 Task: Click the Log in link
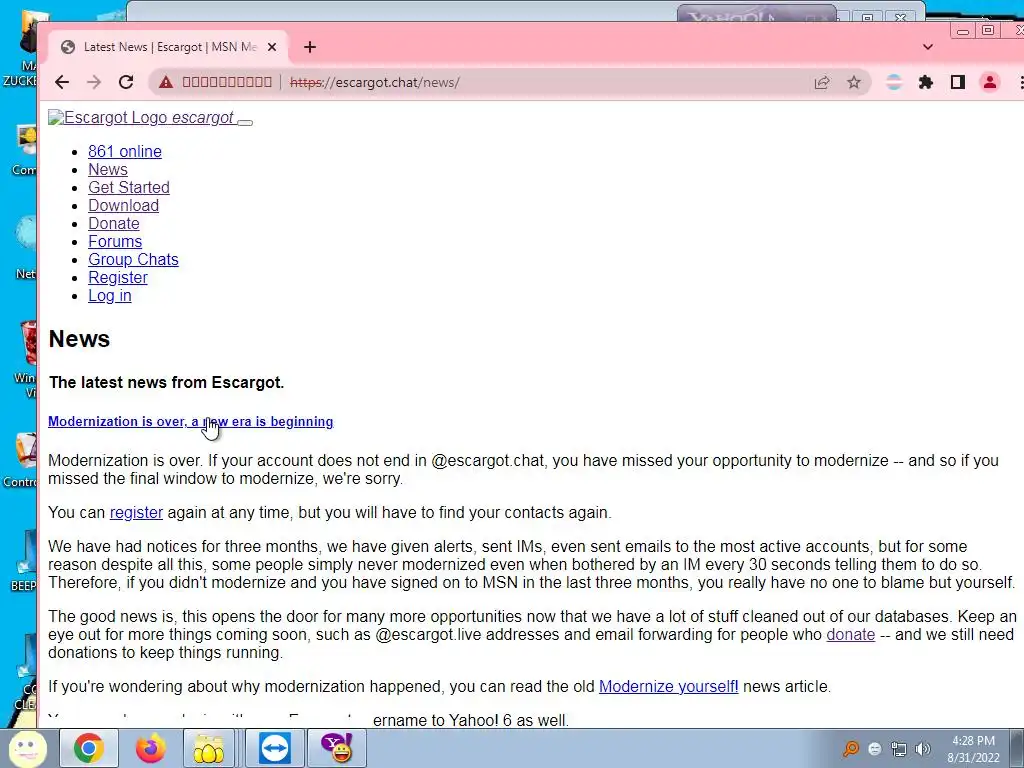[110, 296]
